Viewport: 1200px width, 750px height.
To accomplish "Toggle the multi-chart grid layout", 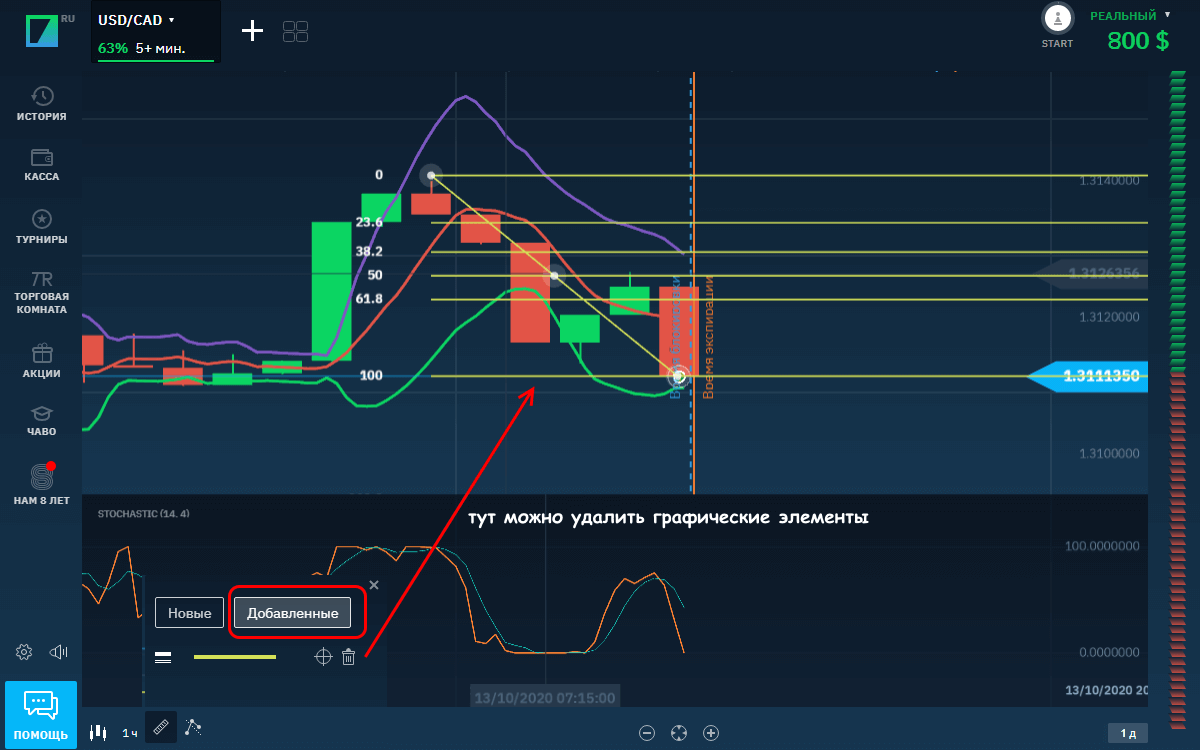I will [x=295, y=32].
